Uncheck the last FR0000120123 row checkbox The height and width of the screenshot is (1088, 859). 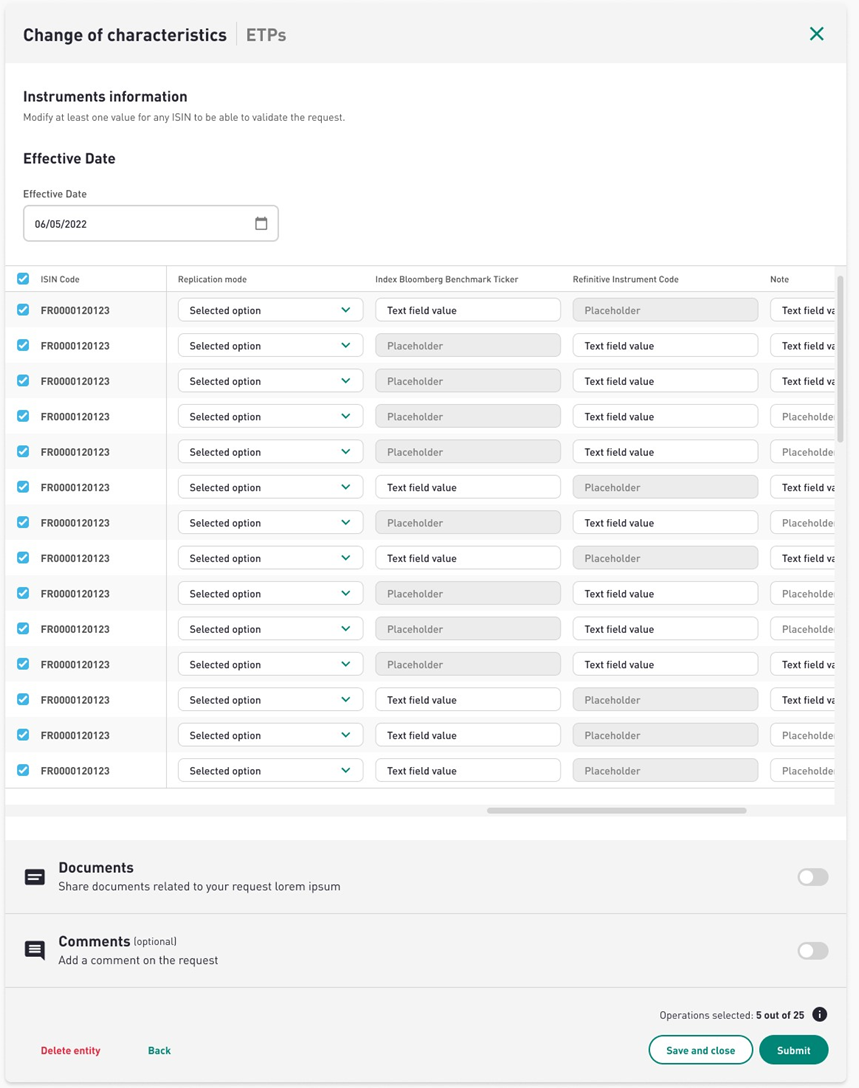(23, 771)
